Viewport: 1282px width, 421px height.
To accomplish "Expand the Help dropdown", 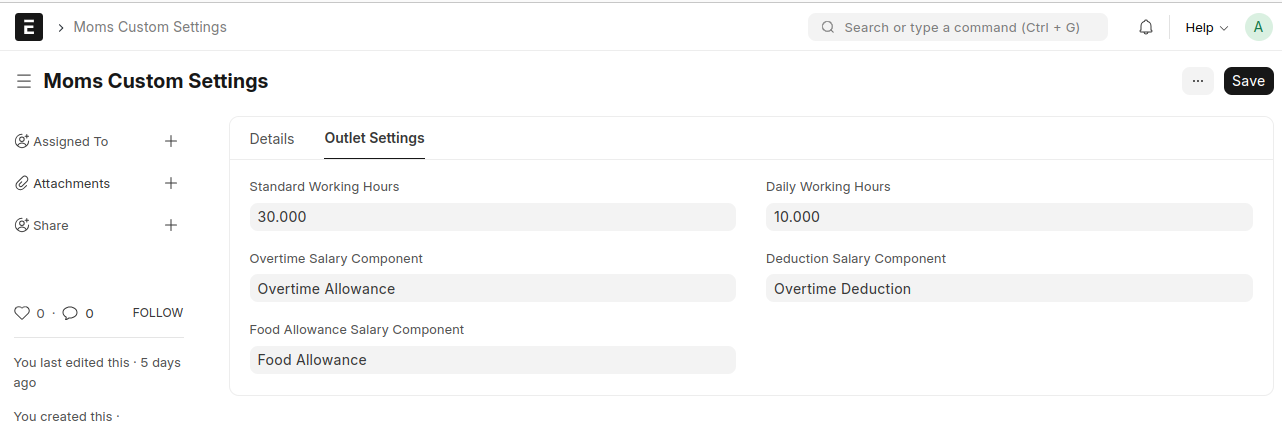I will click(x=1206, y=27).
